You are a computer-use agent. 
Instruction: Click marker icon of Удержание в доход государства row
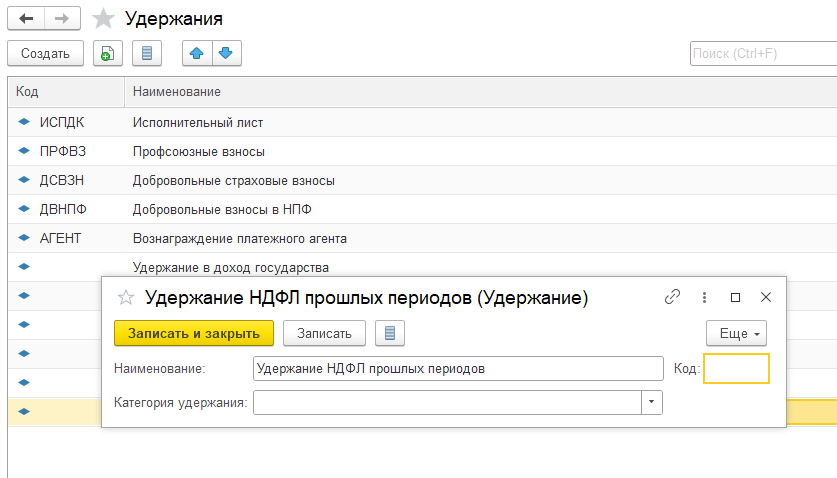click(24, 267)
